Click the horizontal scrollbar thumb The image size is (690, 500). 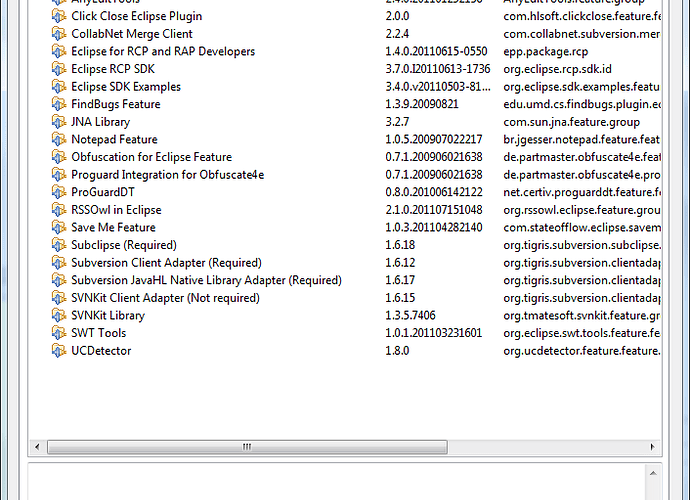pyautogui.click(x=247, y=447)
